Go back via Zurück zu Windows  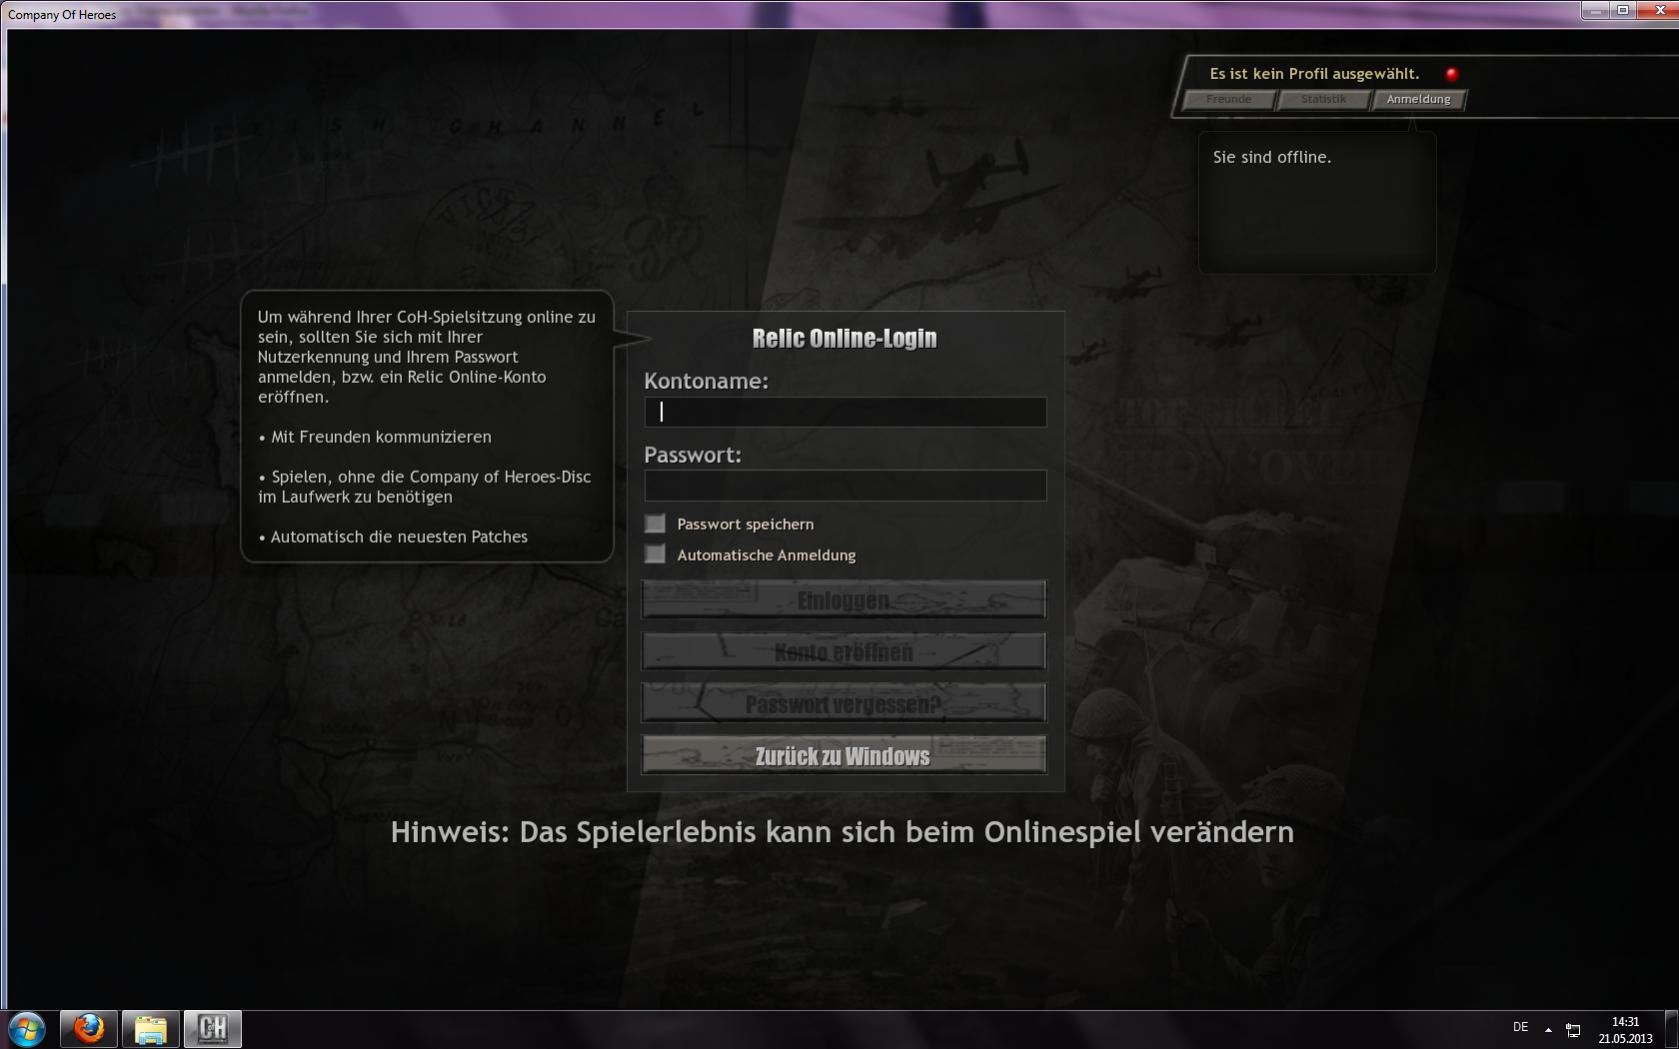click(844, 756)
